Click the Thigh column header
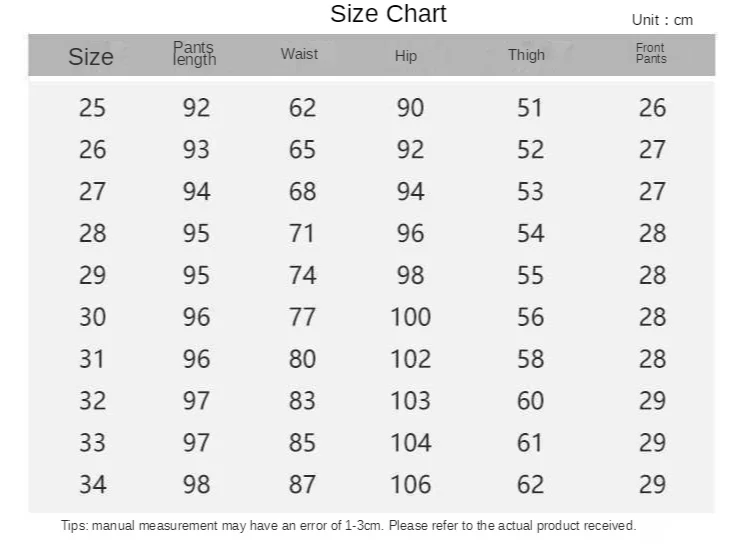 (x=526, y=55)
